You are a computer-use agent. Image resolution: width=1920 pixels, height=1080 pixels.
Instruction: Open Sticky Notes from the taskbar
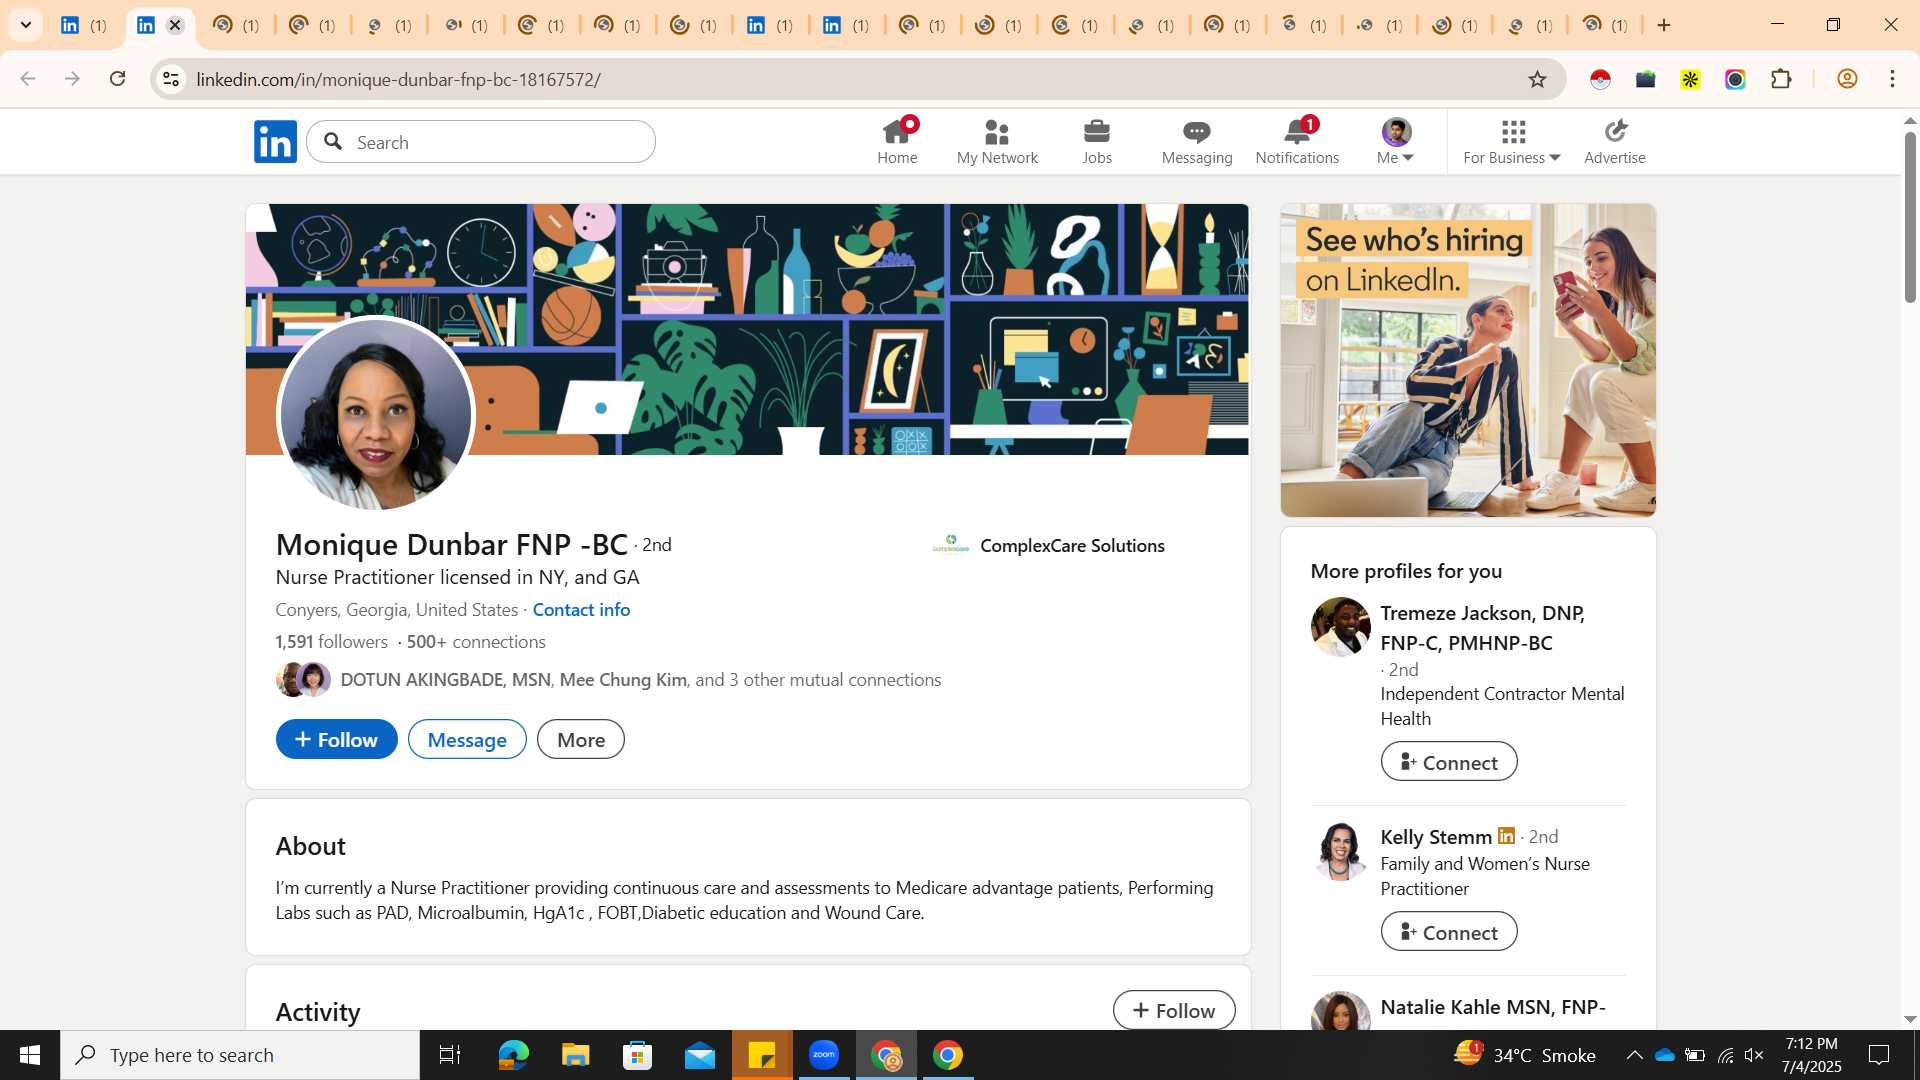(762, 1055)
